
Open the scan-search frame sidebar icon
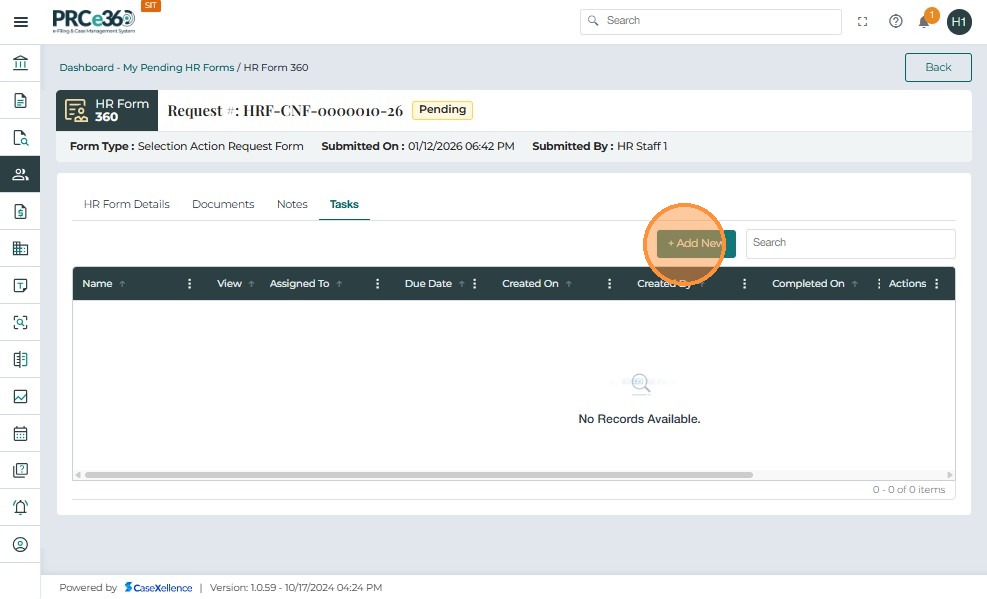(20, 323)
